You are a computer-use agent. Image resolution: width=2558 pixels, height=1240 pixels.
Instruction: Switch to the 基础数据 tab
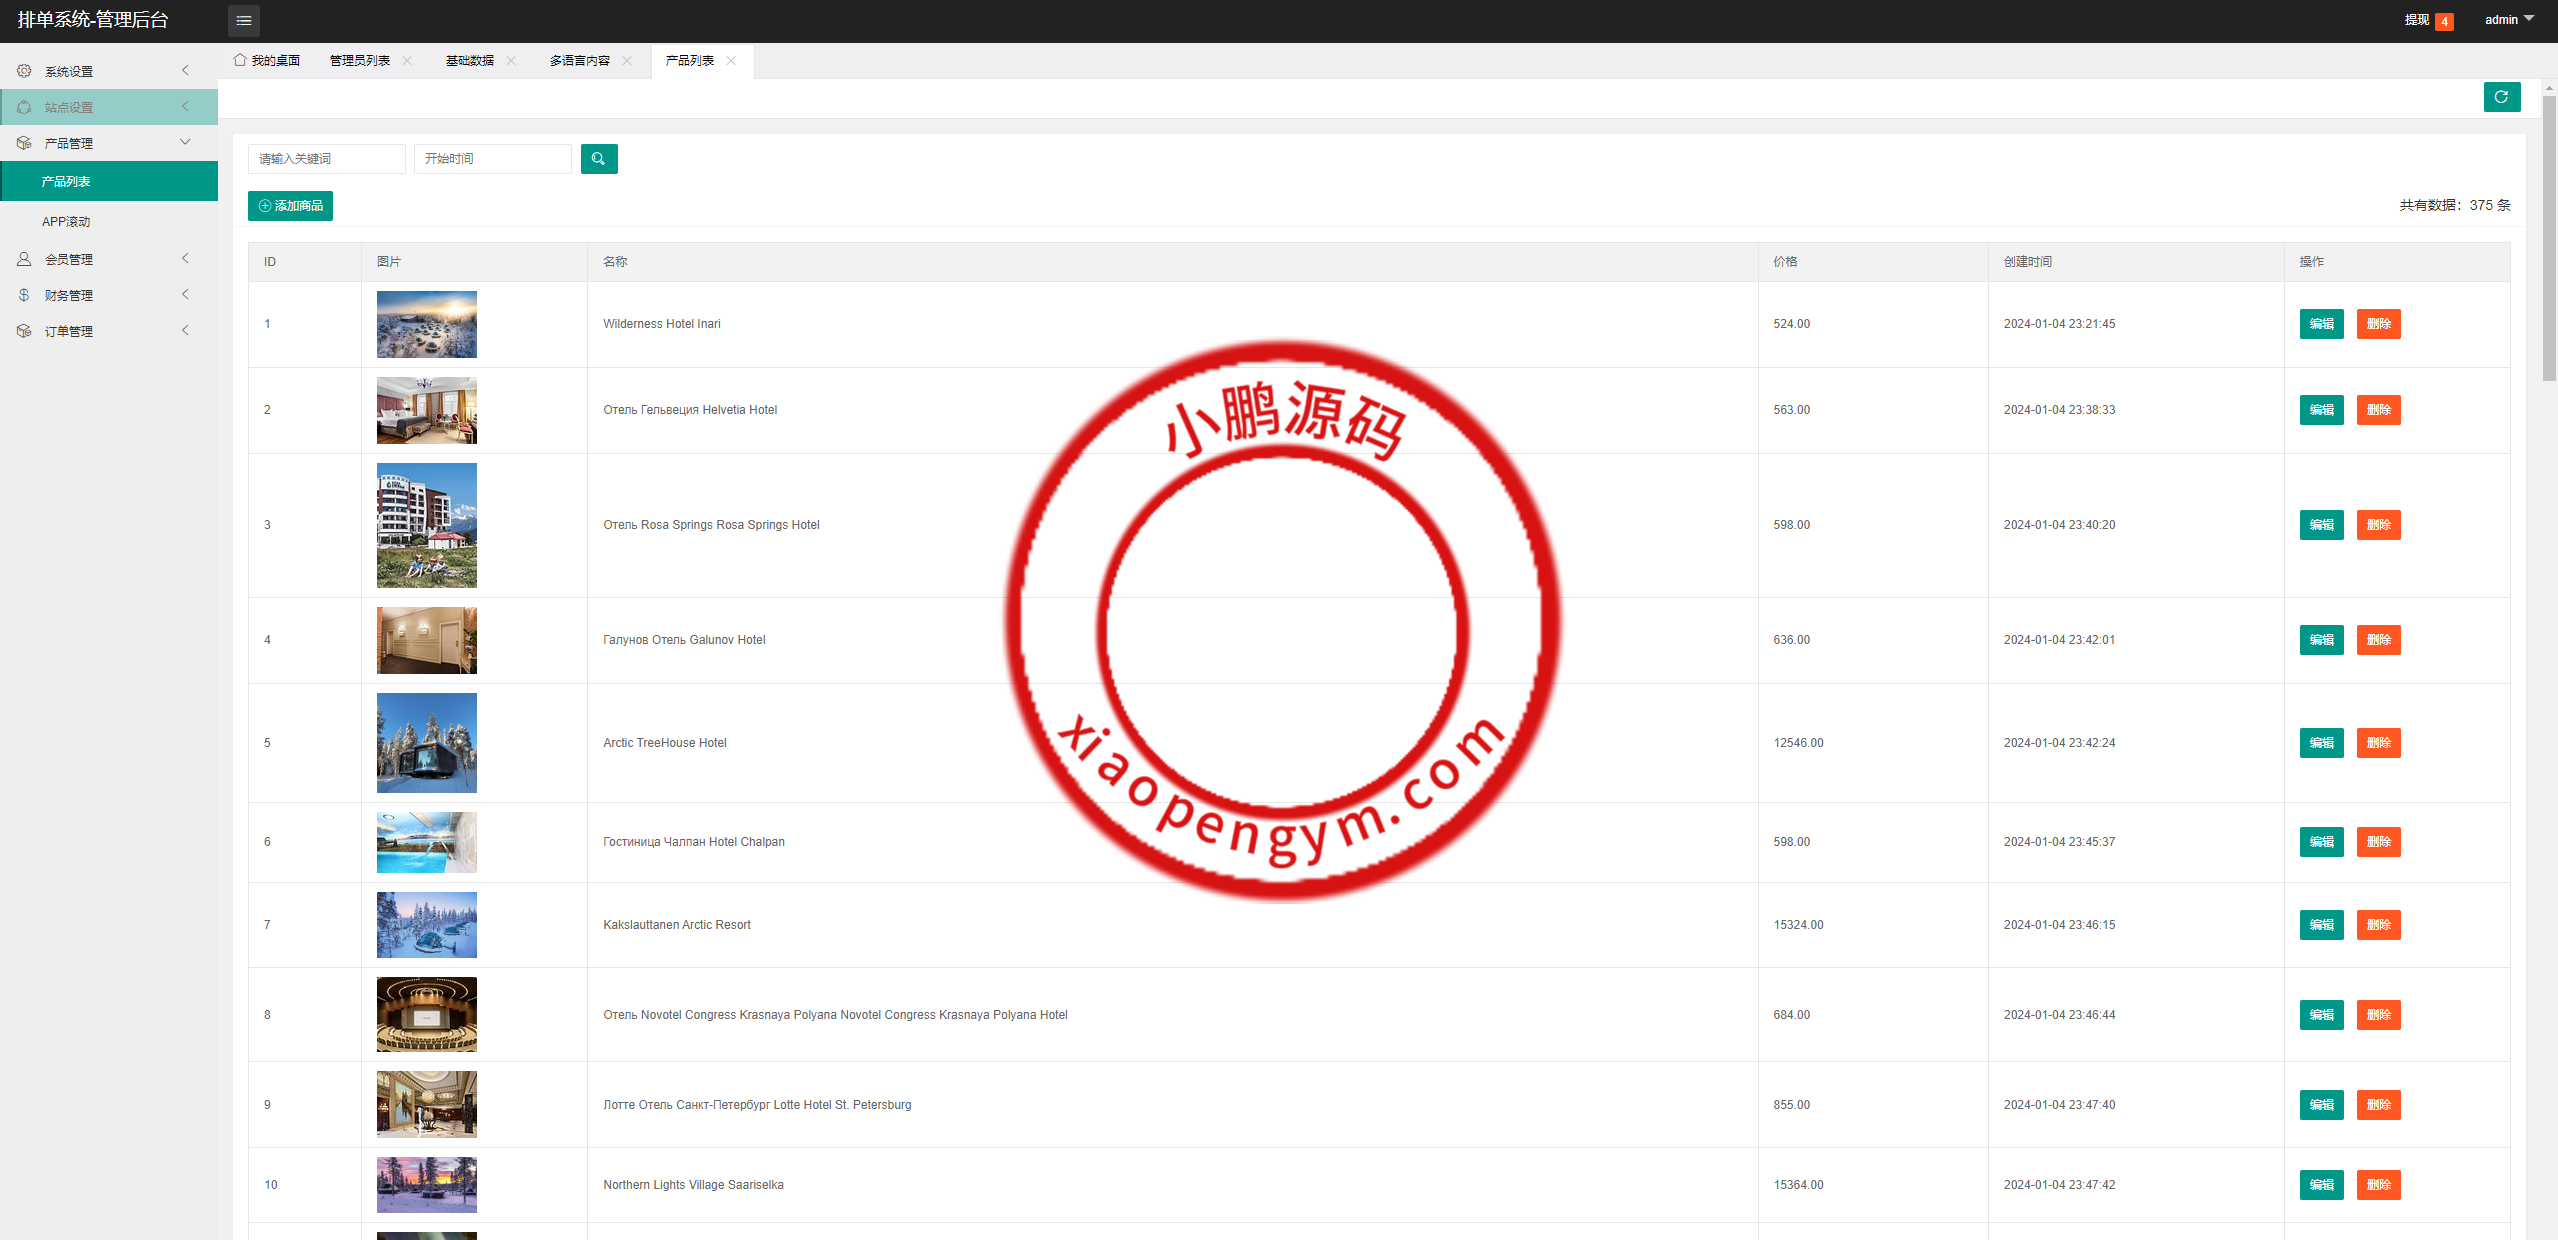(469, 61)
